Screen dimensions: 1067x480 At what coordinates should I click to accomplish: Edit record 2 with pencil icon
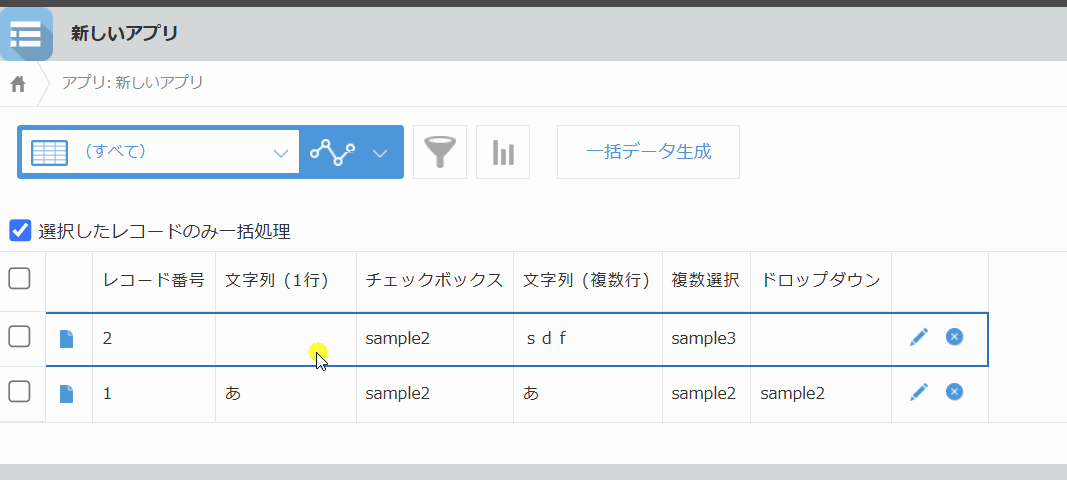[x=919, y=338]
